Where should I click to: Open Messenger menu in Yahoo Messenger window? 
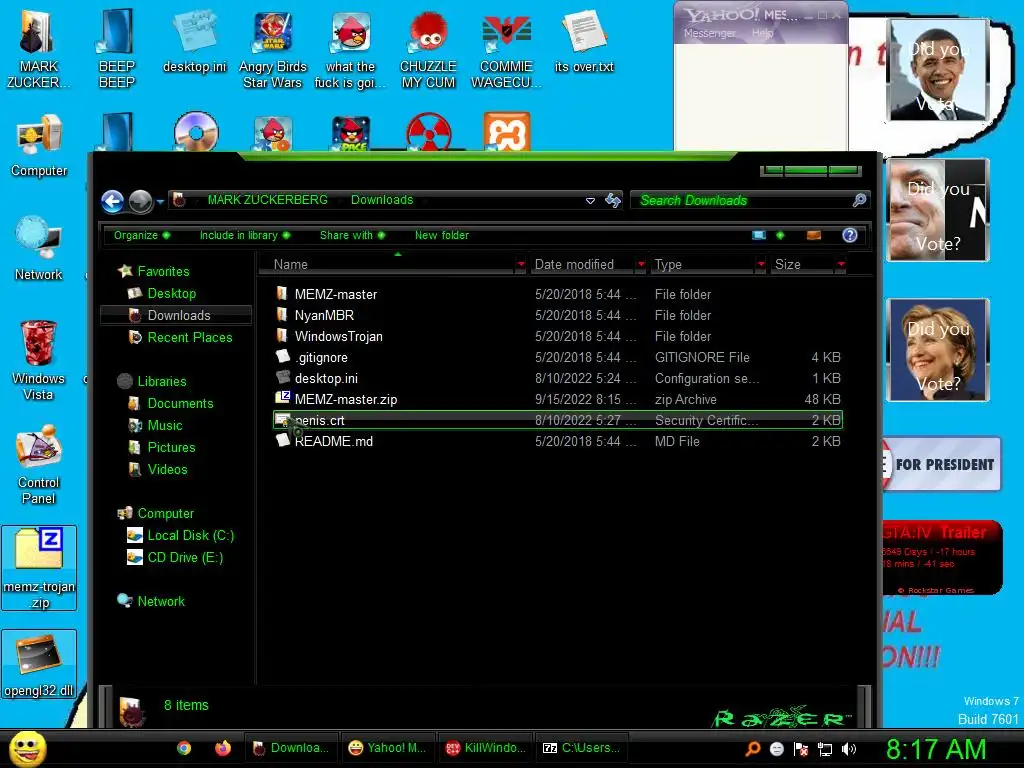point(709,33)
